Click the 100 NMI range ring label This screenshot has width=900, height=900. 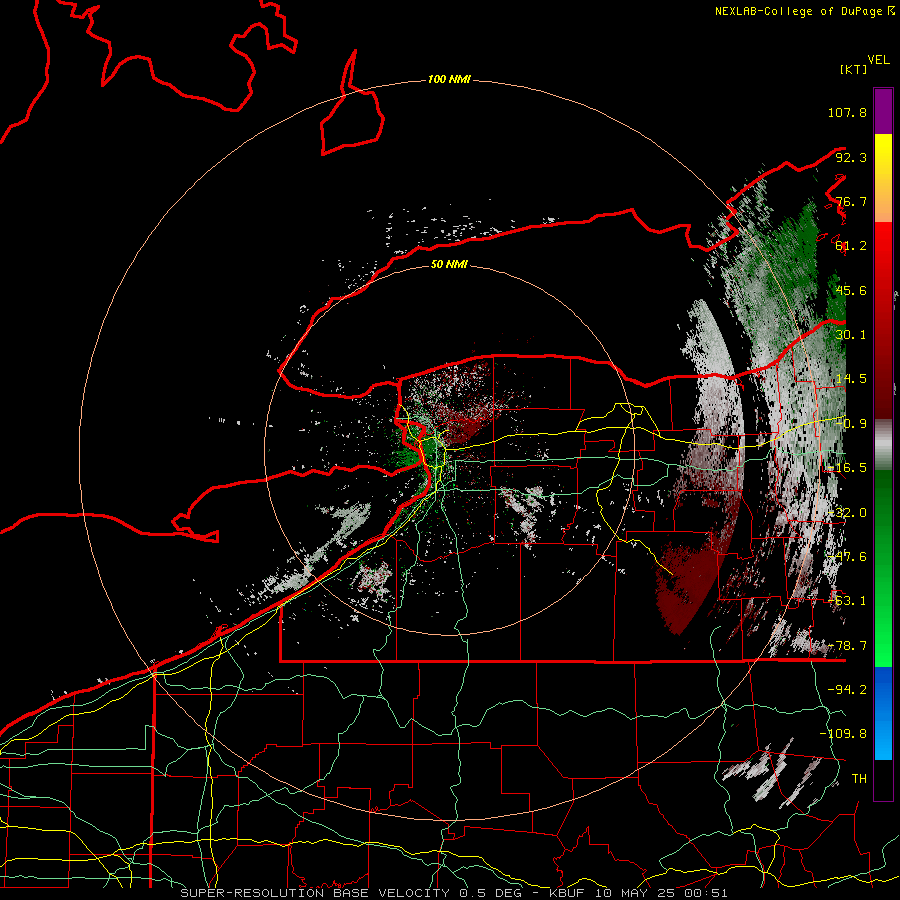click(449, 79)
